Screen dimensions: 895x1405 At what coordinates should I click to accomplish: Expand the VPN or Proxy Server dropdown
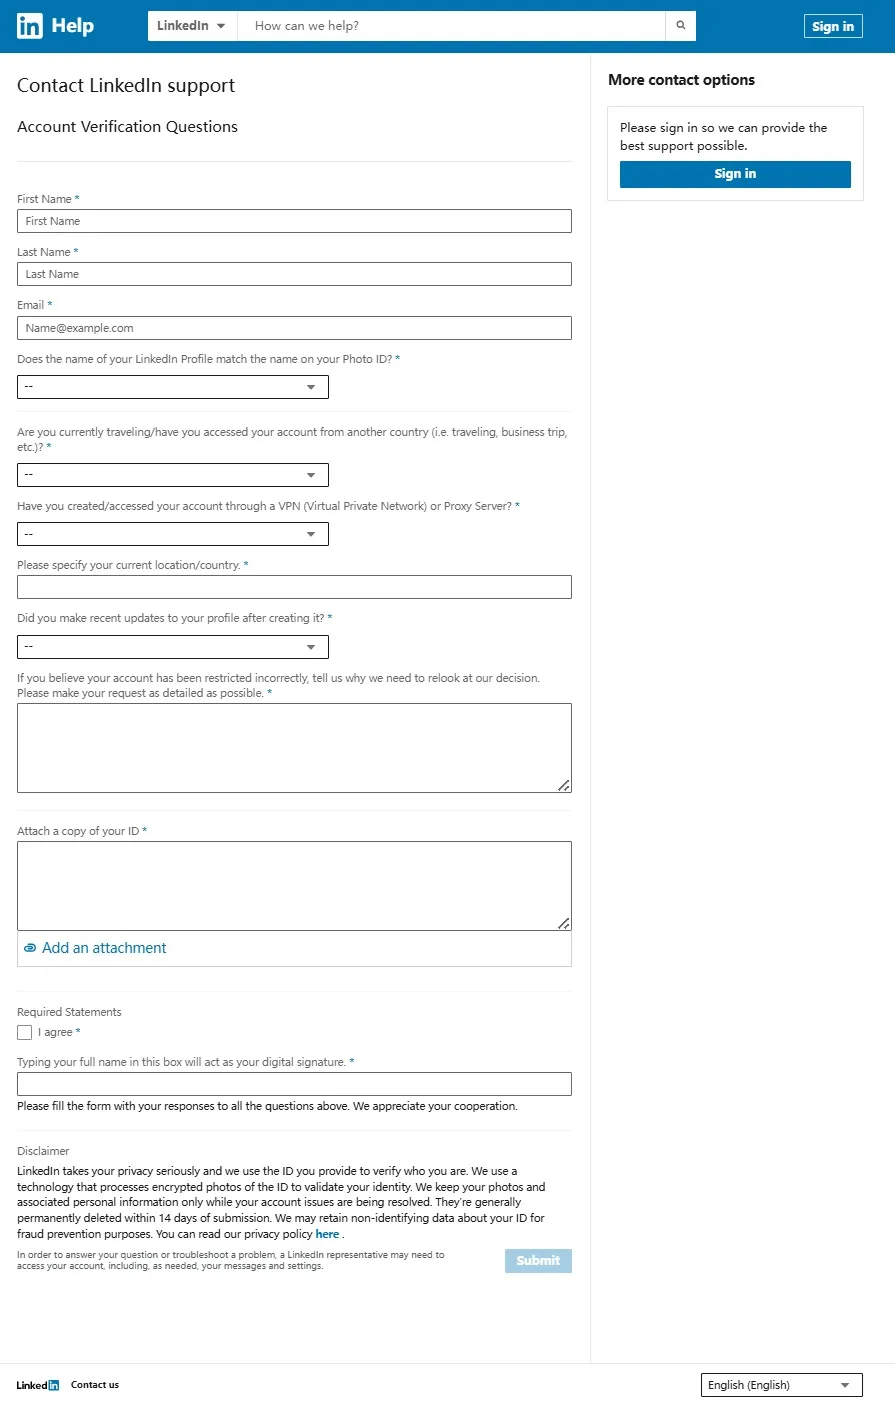click(173, 534)
